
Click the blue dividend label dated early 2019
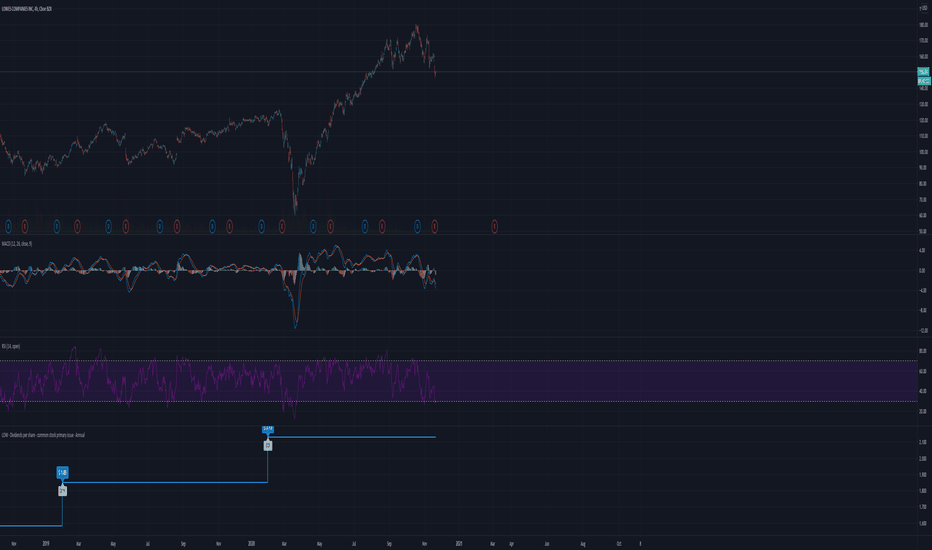click(x=62, y=473)
